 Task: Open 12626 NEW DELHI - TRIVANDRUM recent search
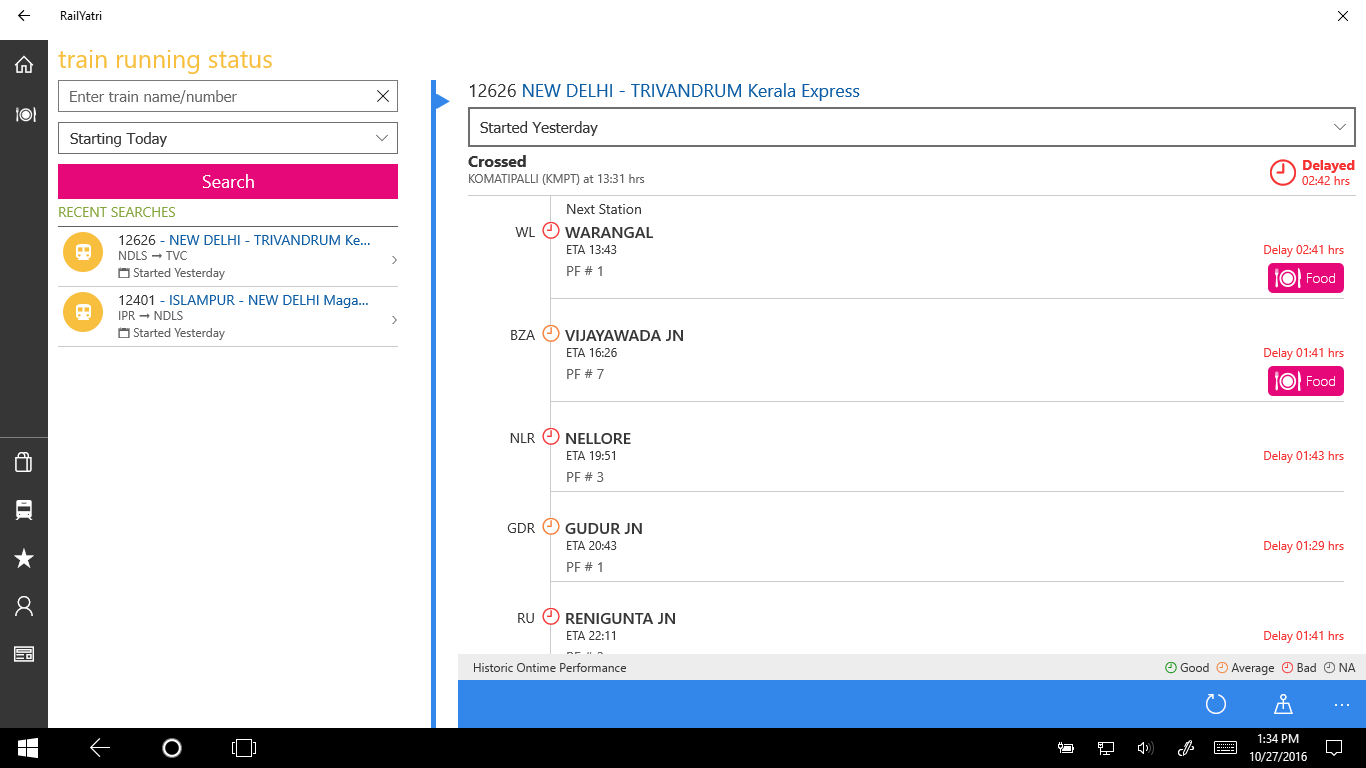coord(228,256)
